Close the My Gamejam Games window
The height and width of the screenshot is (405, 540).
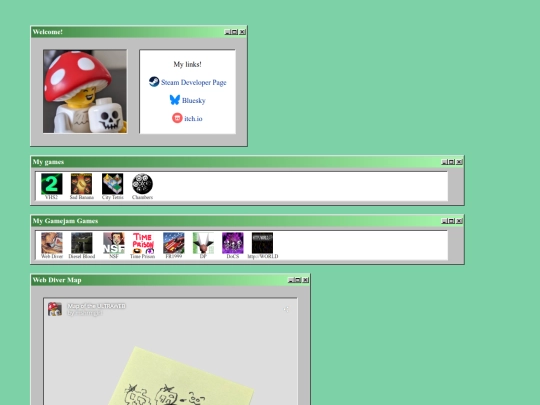coord(459,221)
